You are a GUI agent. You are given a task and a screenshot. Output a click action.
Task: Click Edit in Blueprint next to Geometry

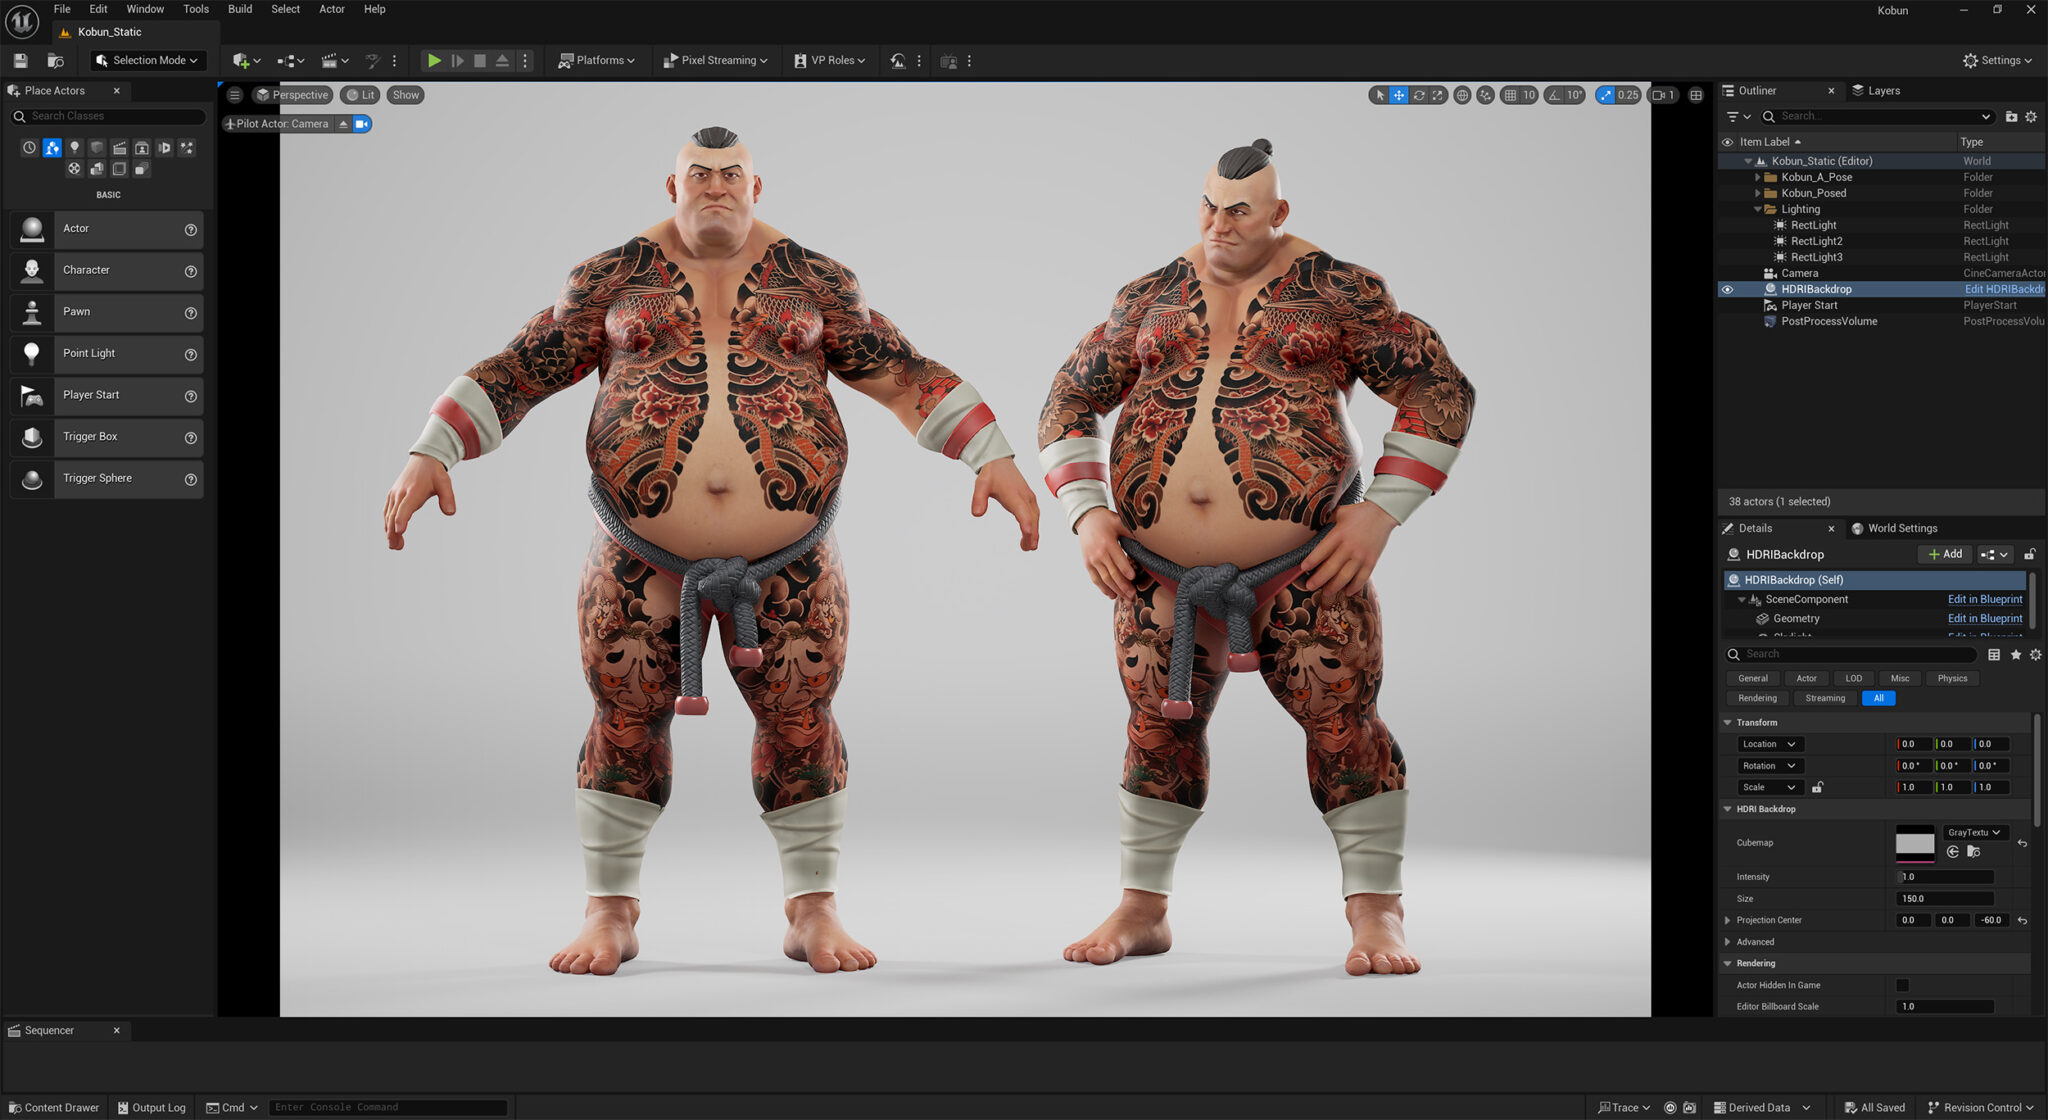coord(1984,618)
